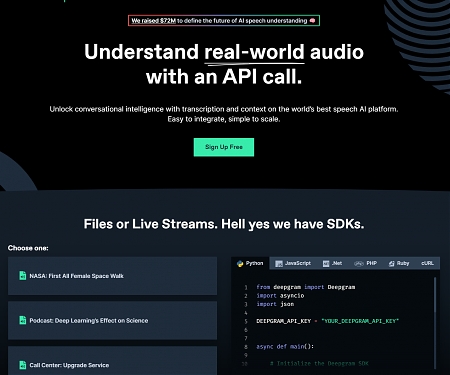Click the 'Files or Live Streams' heading
The width and height of the screenshot is (450, 375).
click(x=224, y=224)
